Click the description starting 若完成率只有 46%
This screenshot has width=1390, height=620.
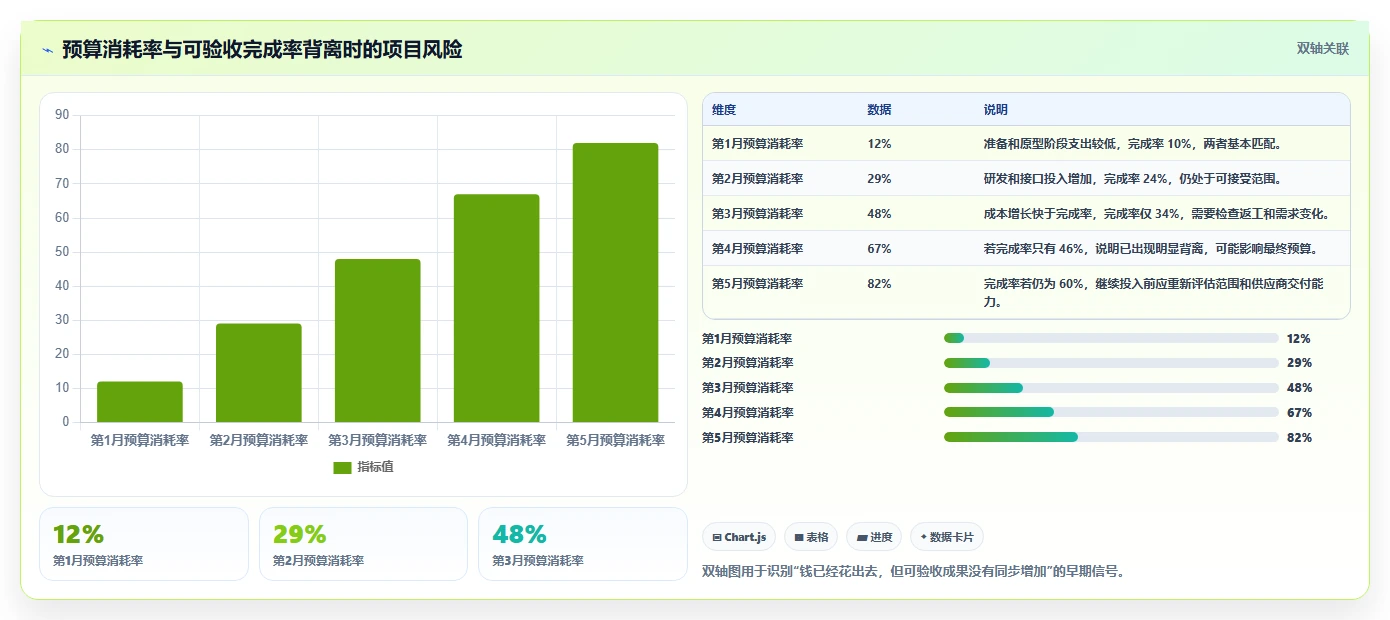1150,249
